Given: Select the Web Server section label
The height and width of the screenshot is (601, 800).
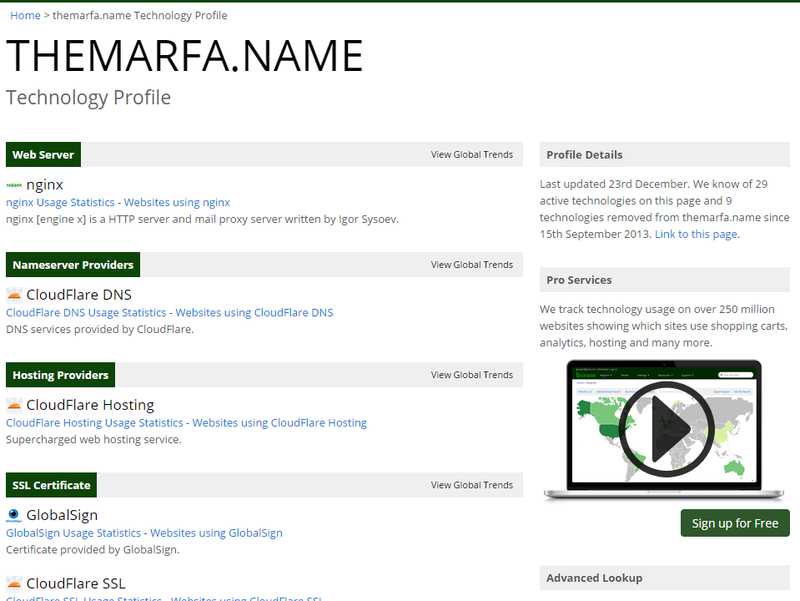Looking at the screenshot, I should coord(43,155).
